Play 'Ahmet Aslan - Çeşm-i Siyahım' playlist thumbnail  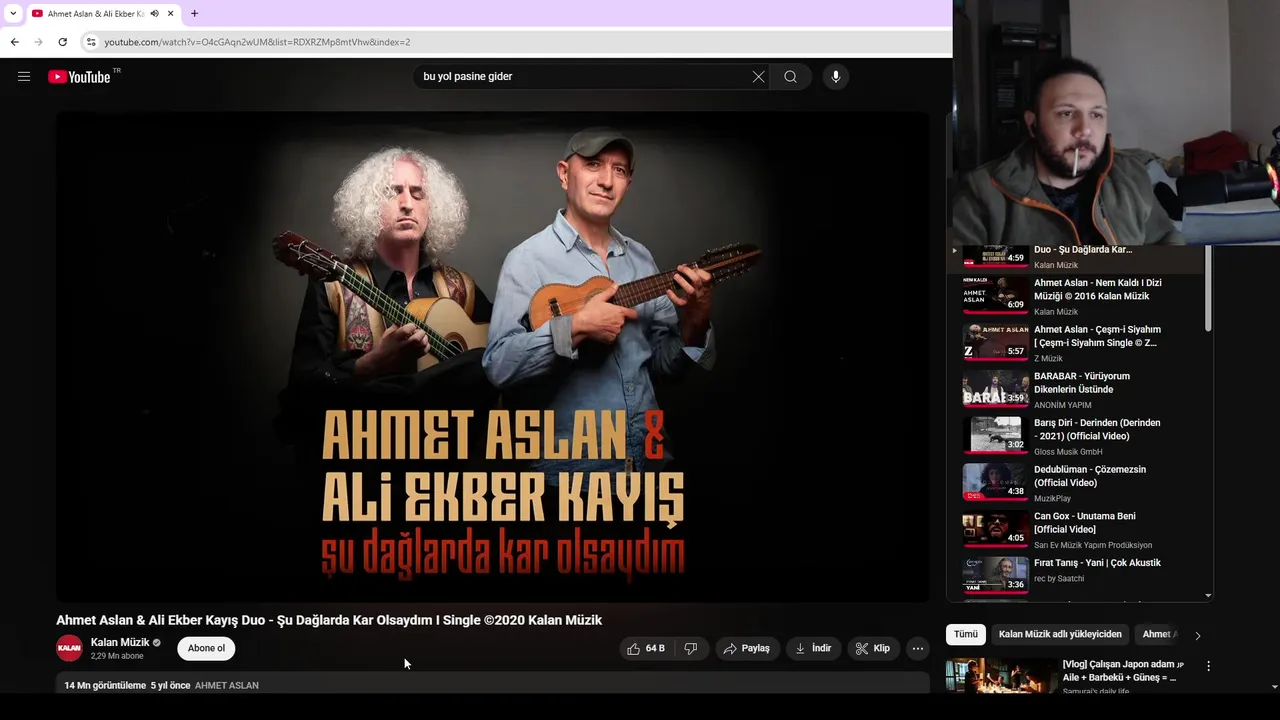pyautogui.click(x=995, y=342)
